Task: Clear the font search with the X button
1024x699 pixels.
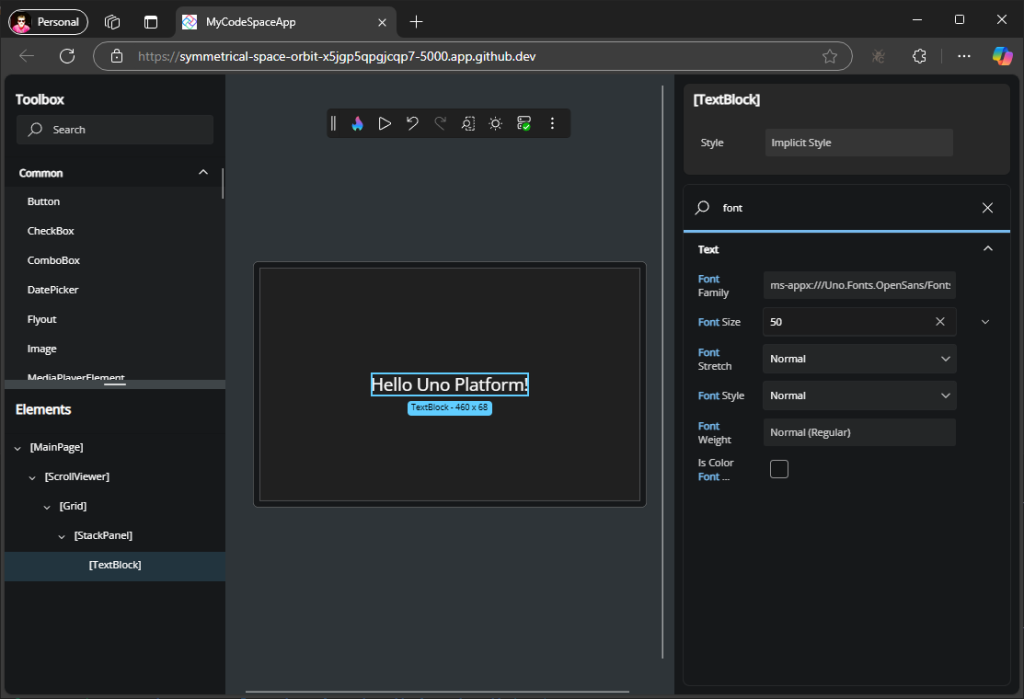Action: pos(987,207)
